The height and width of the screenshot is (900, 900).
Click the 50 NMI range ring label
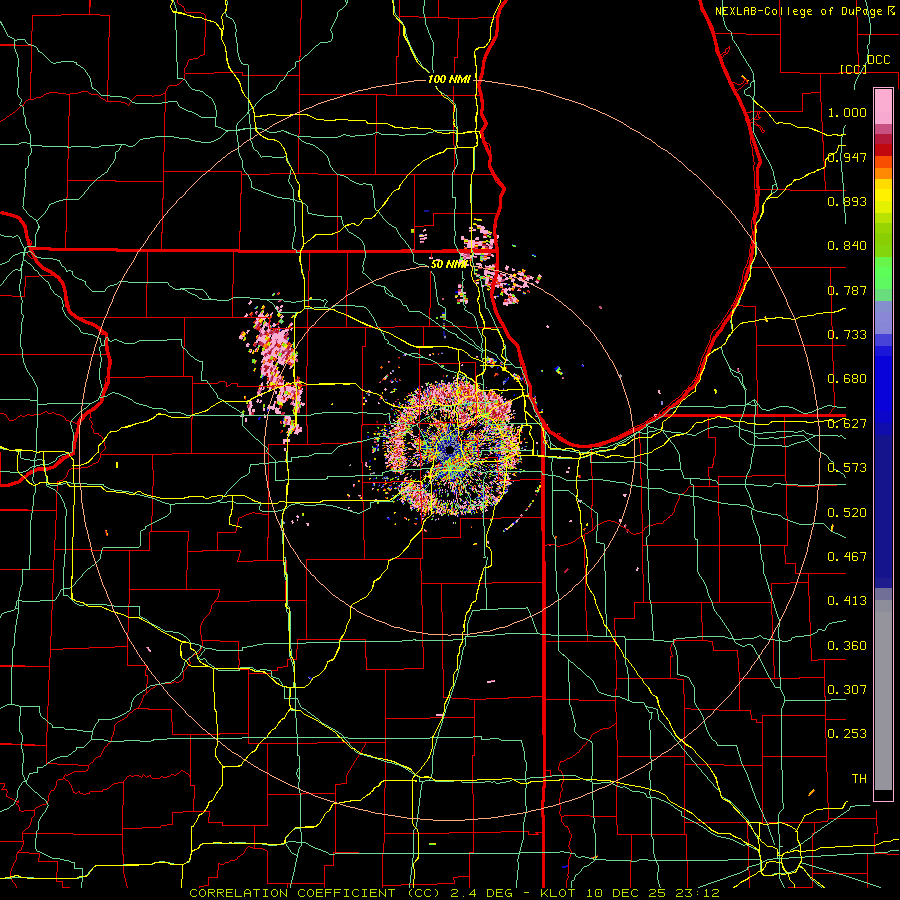448,264
